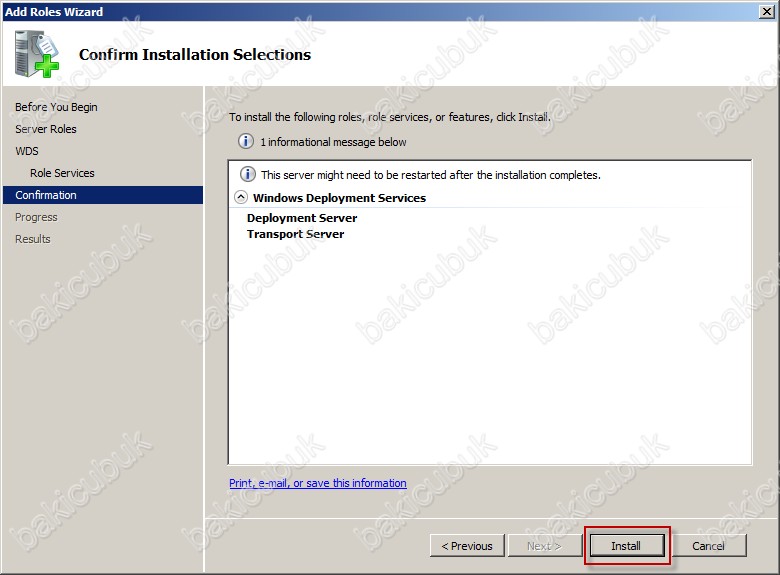The width and height of the screenshot is (780, 575).
Task: Click info icon next to informational message count
Action: point(246,141)
